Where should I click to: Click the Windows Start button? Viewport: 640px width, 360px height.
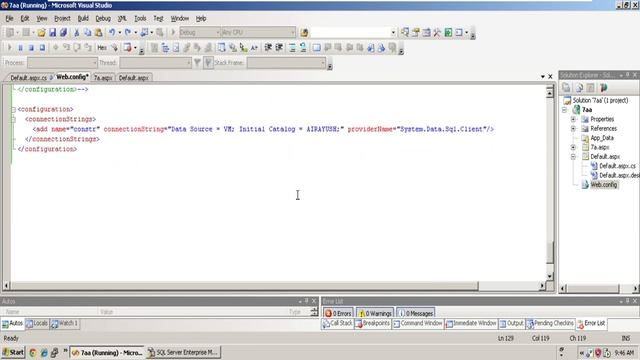[x=13, y=352]
